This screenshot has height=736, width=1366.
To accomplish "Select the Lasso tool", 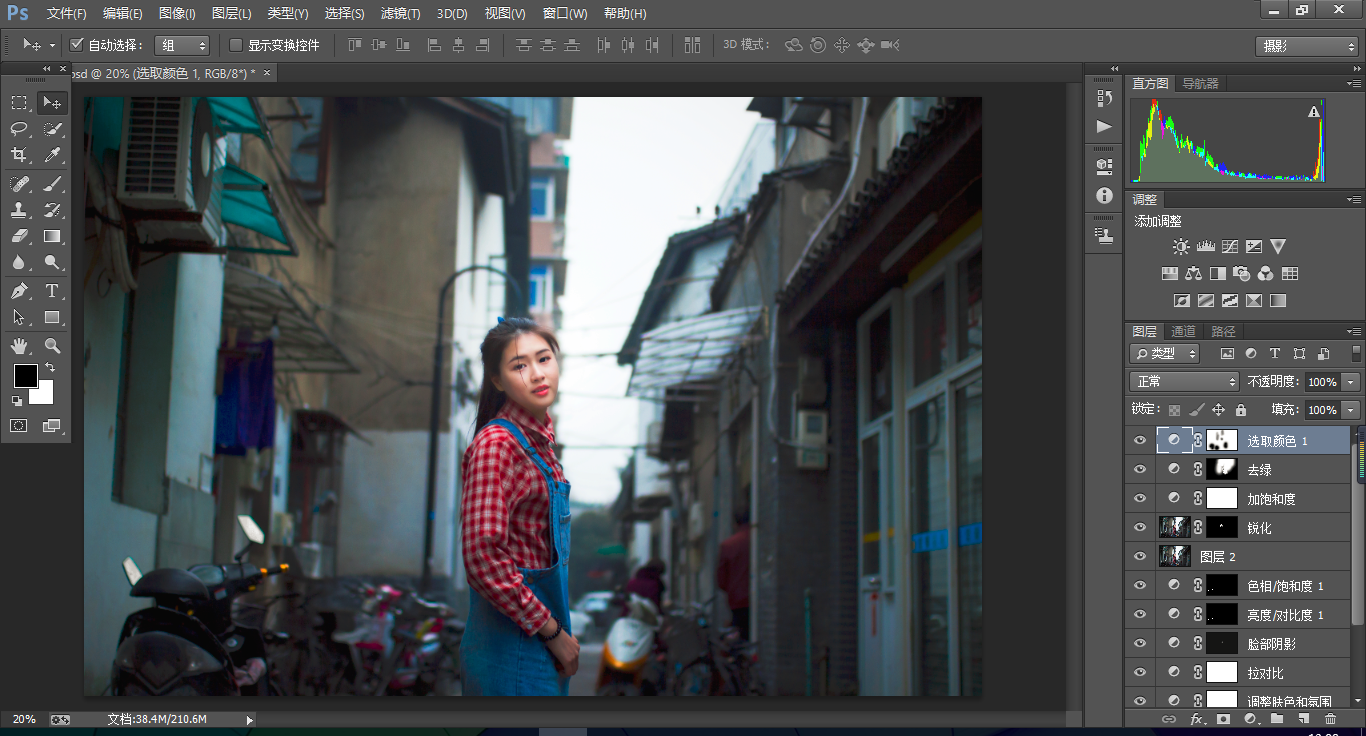I will [19, 129].
